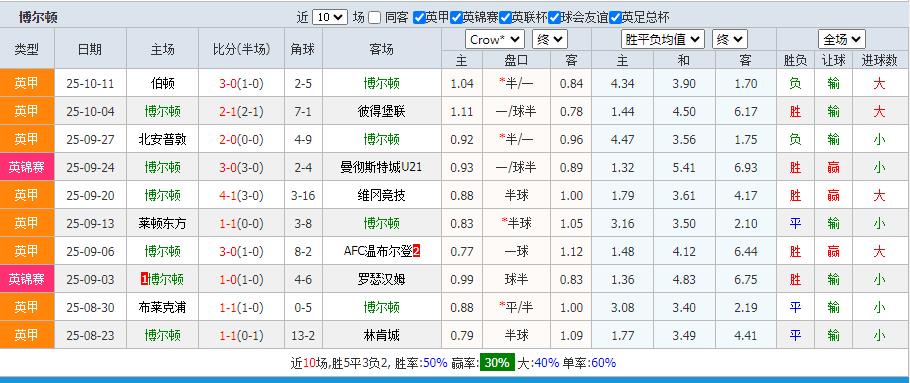
Task: Click 伯顿 home team link
Action: (x=162, y=84)
